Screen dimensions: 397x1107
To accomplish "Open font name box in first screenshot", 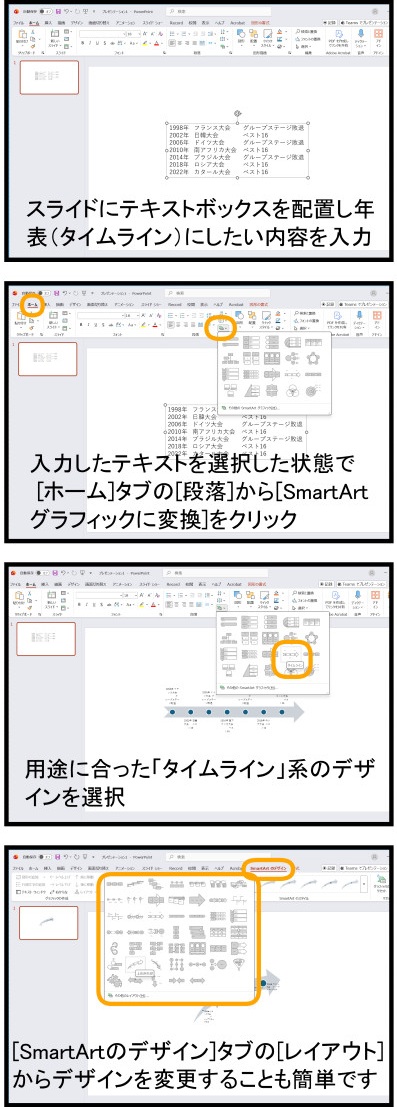I will (102, 34).
